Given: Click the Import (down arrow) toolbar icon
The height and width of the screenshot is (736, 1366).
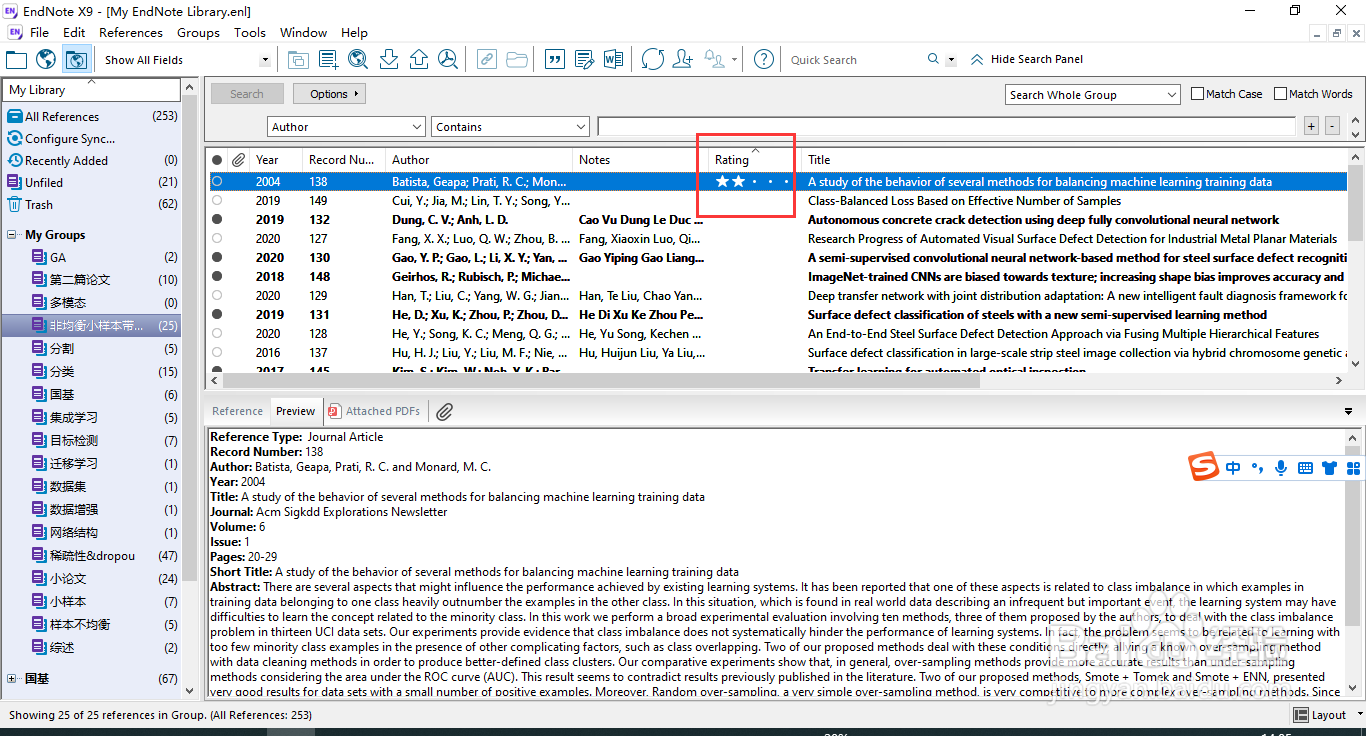Looking at the screenshot, I should click(389, 59).
